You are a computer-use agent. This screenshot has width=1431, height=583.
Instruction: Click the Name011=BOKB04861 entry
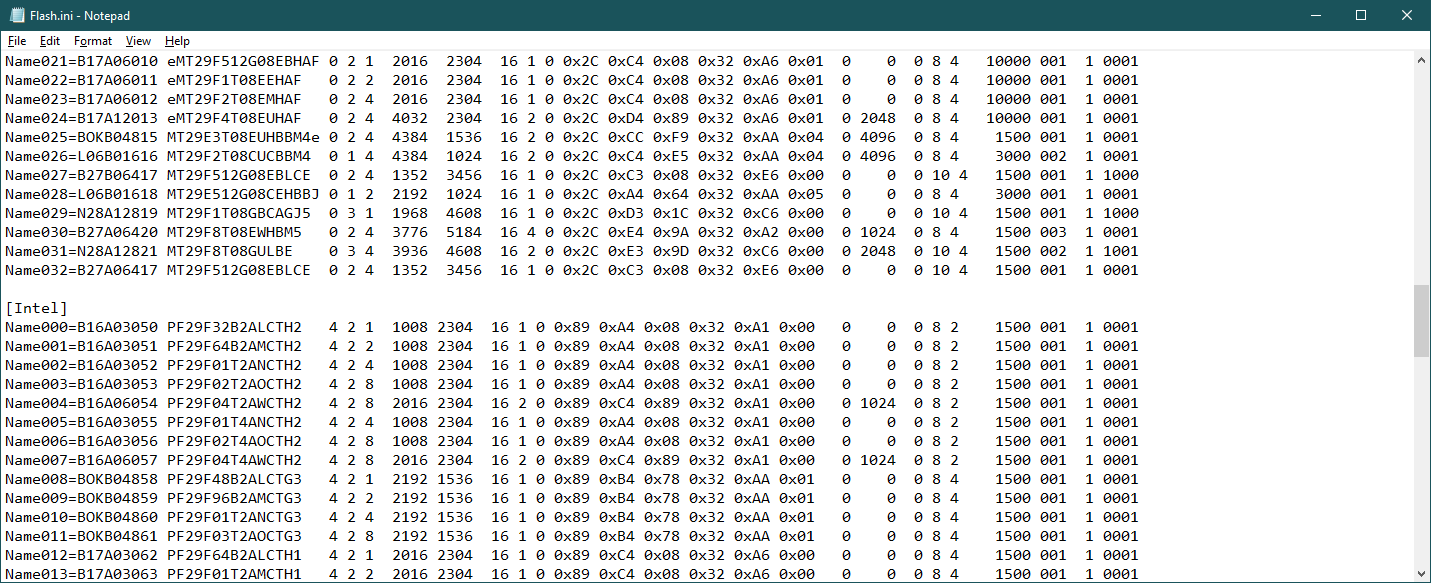point(81,536)
